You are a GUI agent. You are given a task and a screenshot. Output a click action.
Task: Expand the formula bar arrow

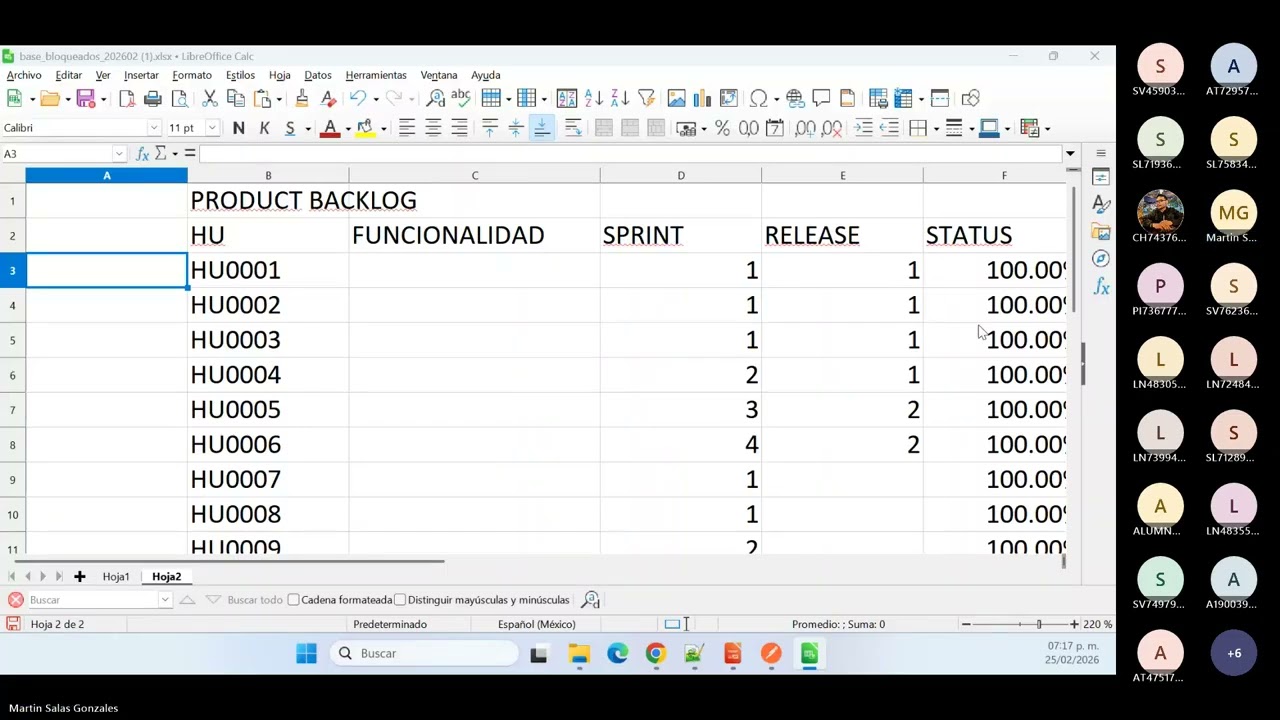click(x=1070, y=154)
